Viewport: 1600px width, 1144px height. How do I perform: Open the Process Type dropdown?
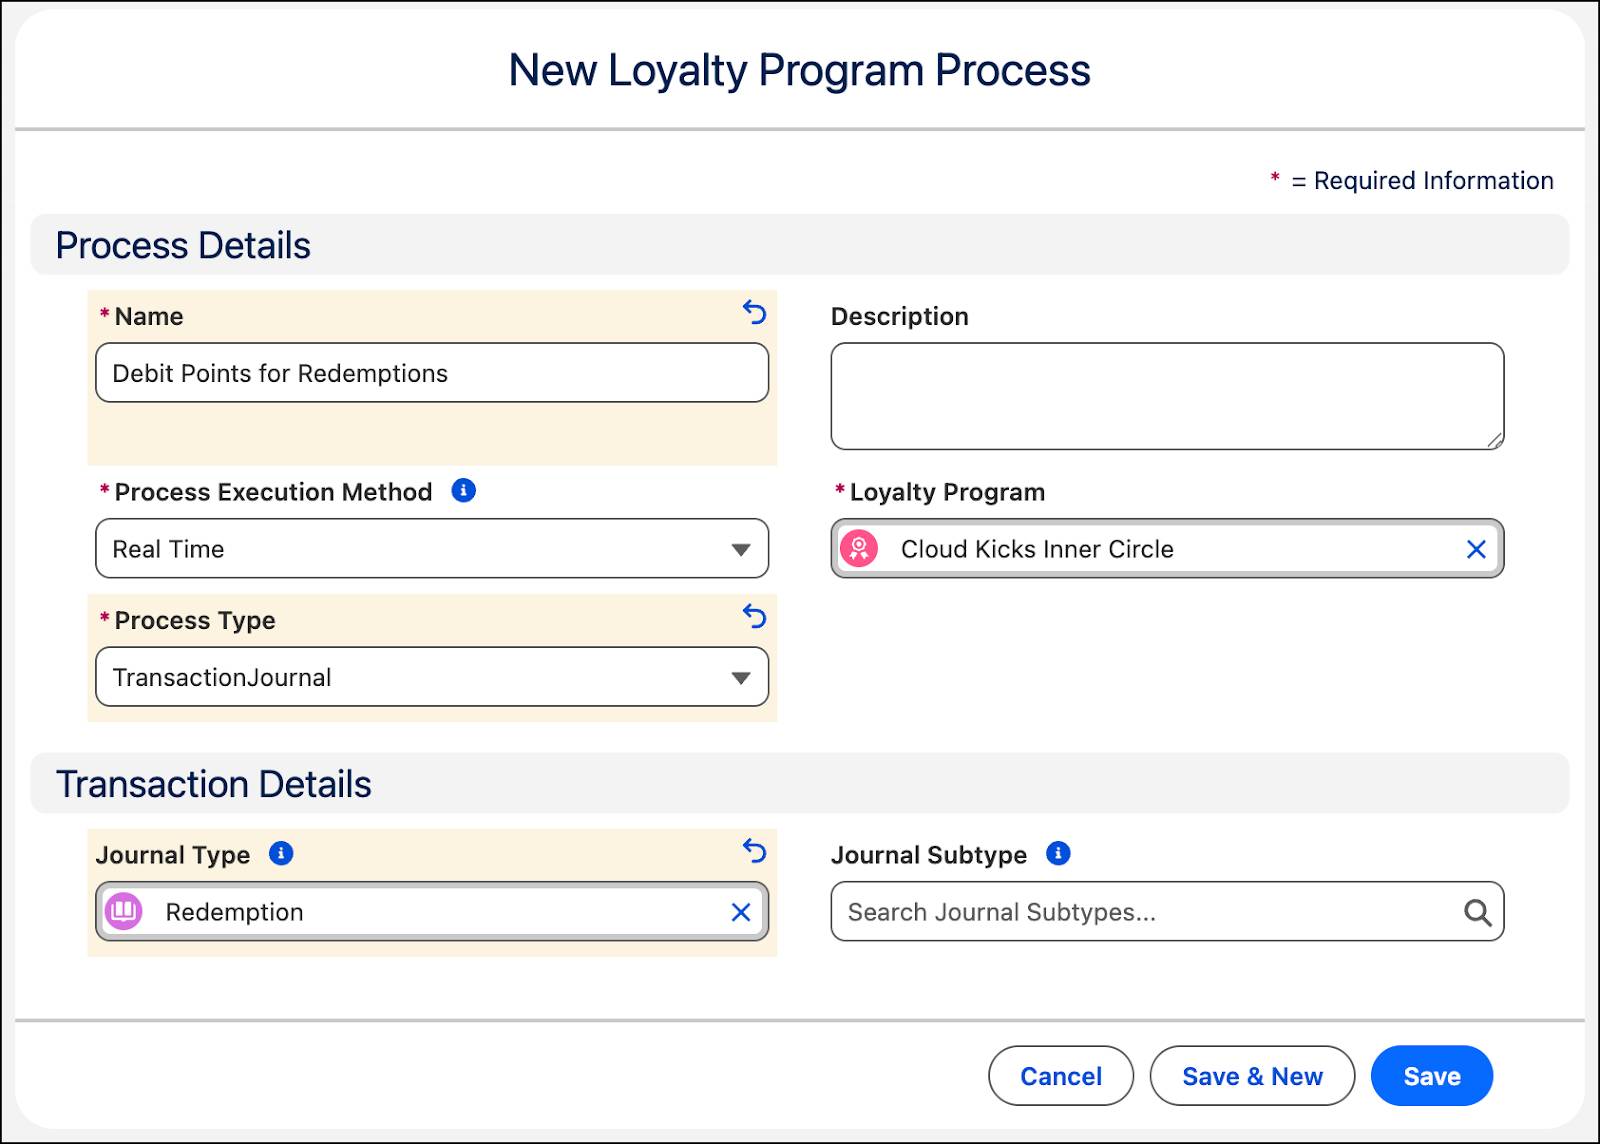pyautogui.click(x=741, y=677)
